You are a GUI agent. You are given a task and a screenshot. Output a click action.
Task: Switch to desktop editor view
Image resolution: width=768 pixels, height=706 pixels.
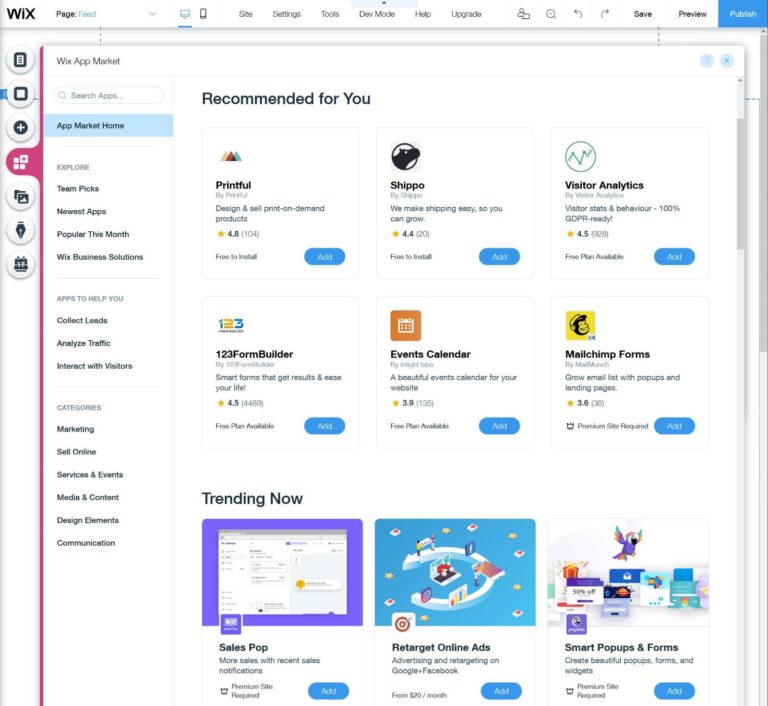[185, 14]
